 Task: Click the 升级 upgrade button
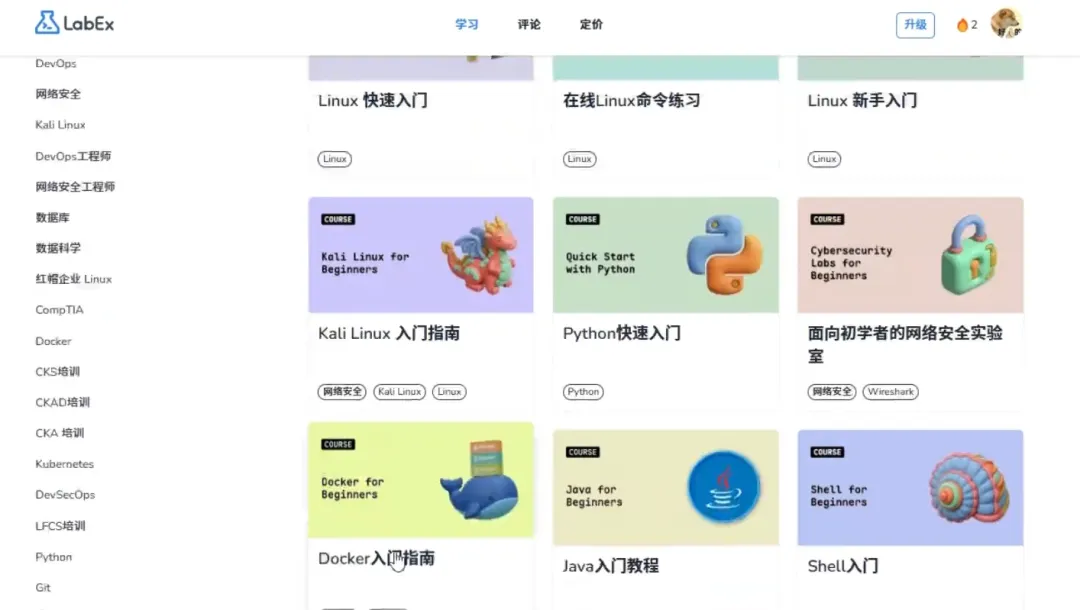click(x=915, y=25)
